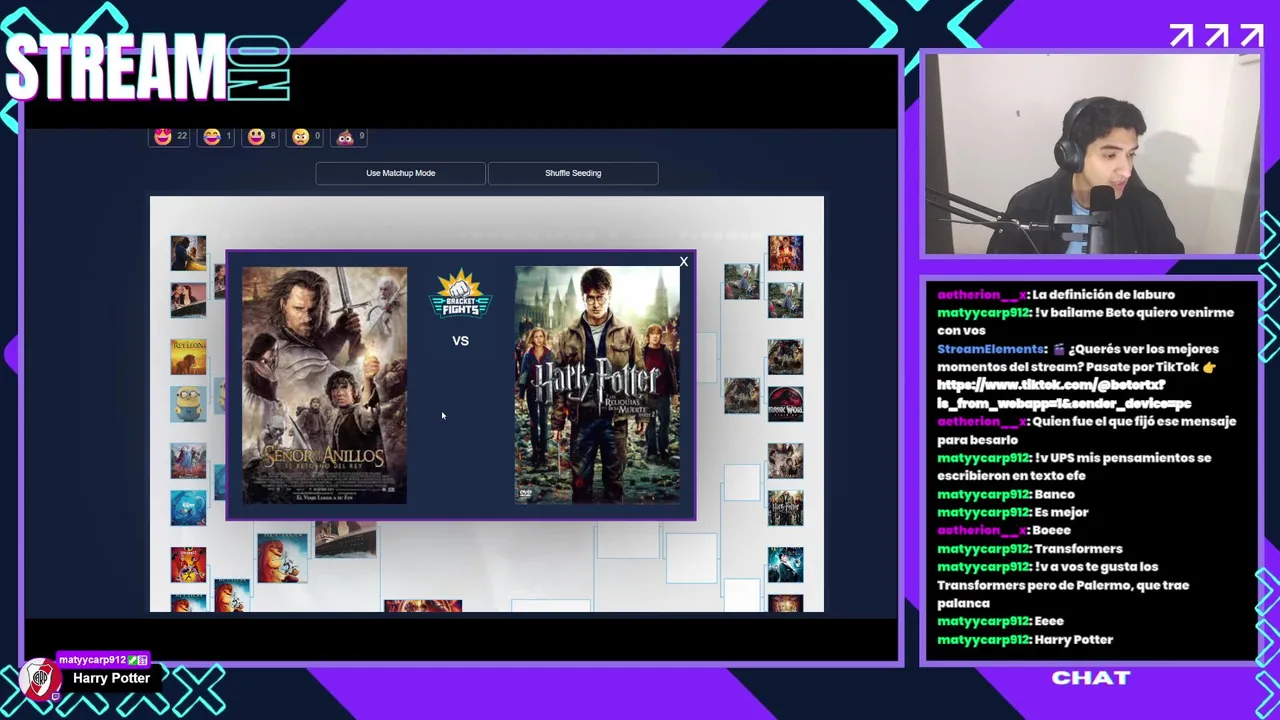
Task: Click the River Plate badge in the message overlay
Action: tap(41, 679)
